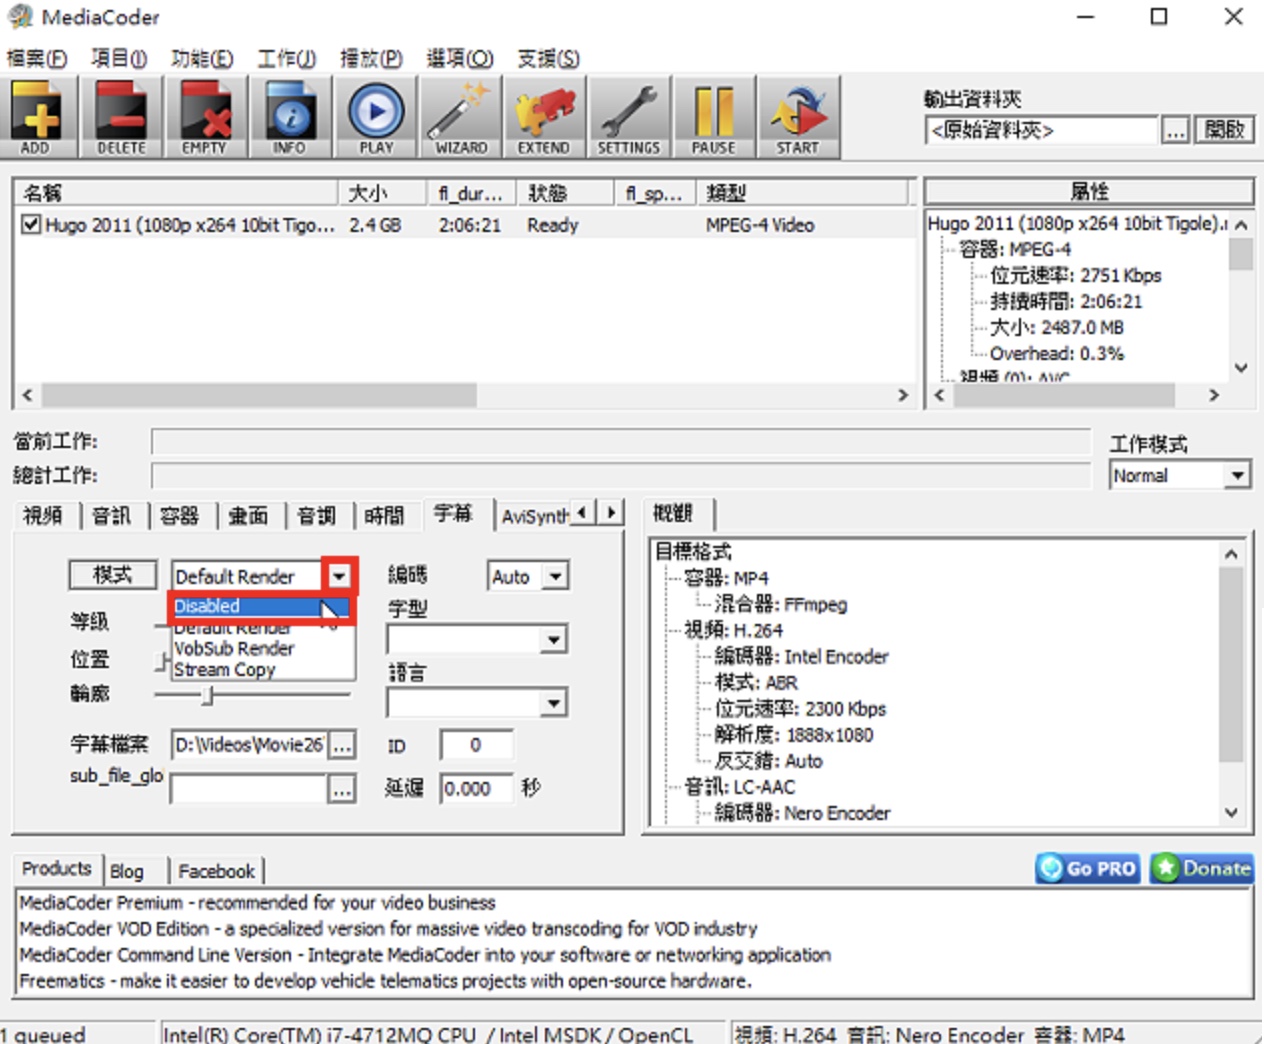The width and height of the screenshot is (1264, 1044).
Task: Switch to the Facebook tab
Action: pos(216,871)
